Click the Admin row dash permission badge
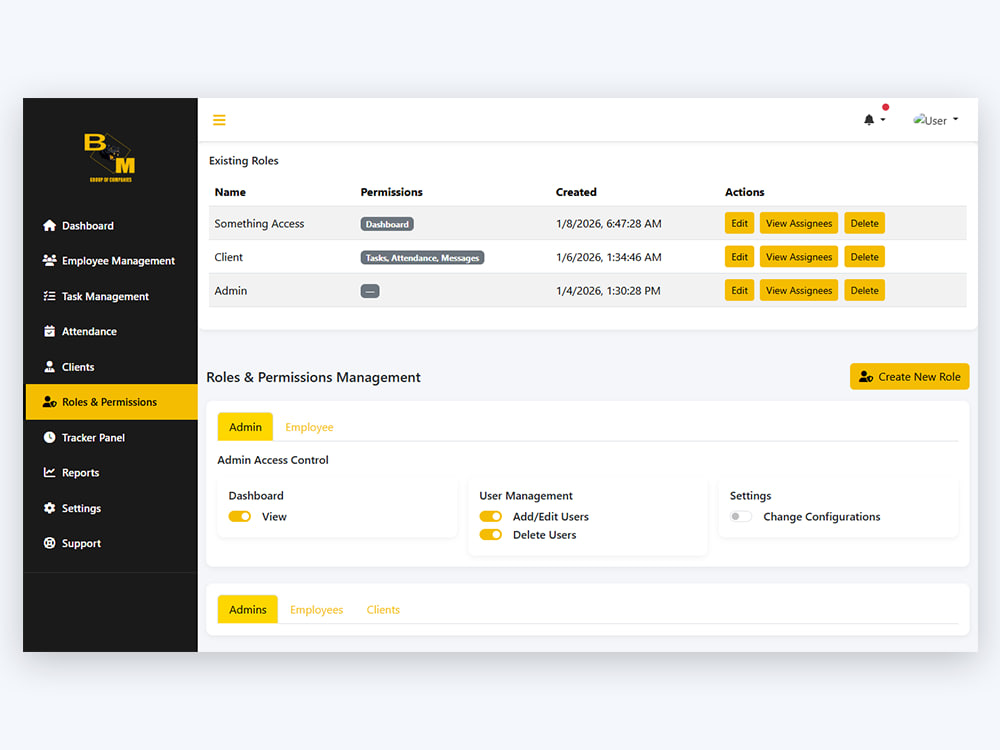The image size is (1000, 750). tap(370, 291)
